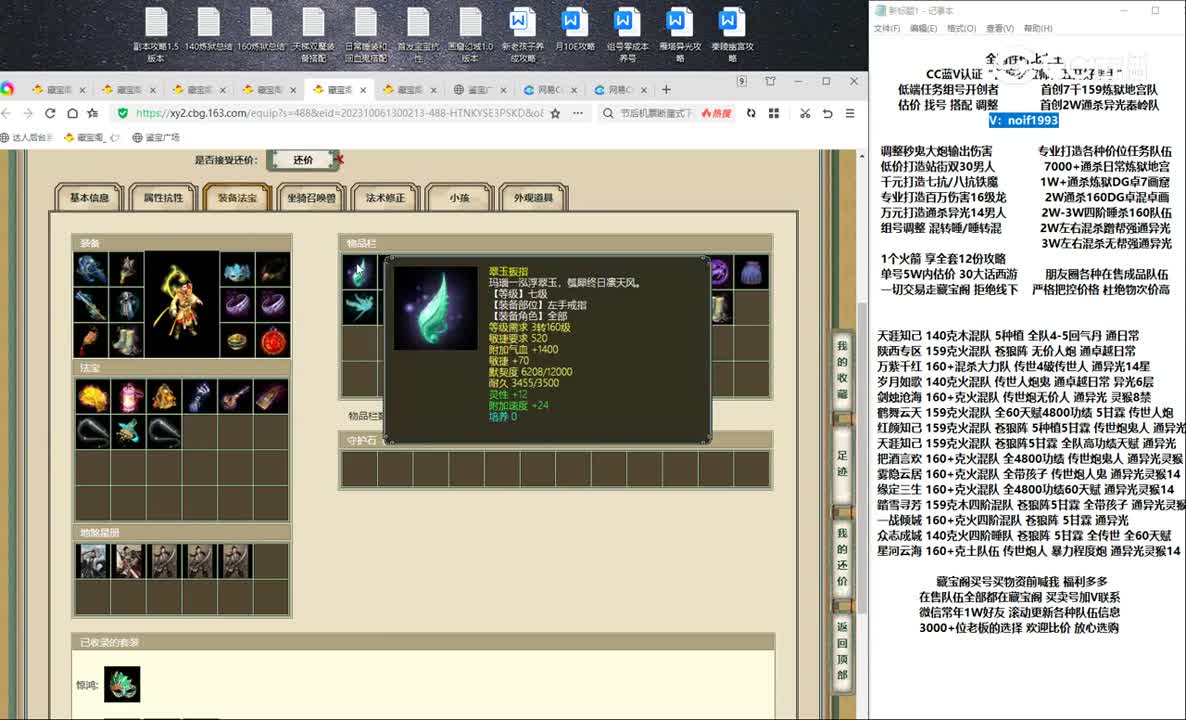Viewport: 1186px width, 720px height.
Task: Click the 热搜 hot search label
Action: [x=716, y=113]
